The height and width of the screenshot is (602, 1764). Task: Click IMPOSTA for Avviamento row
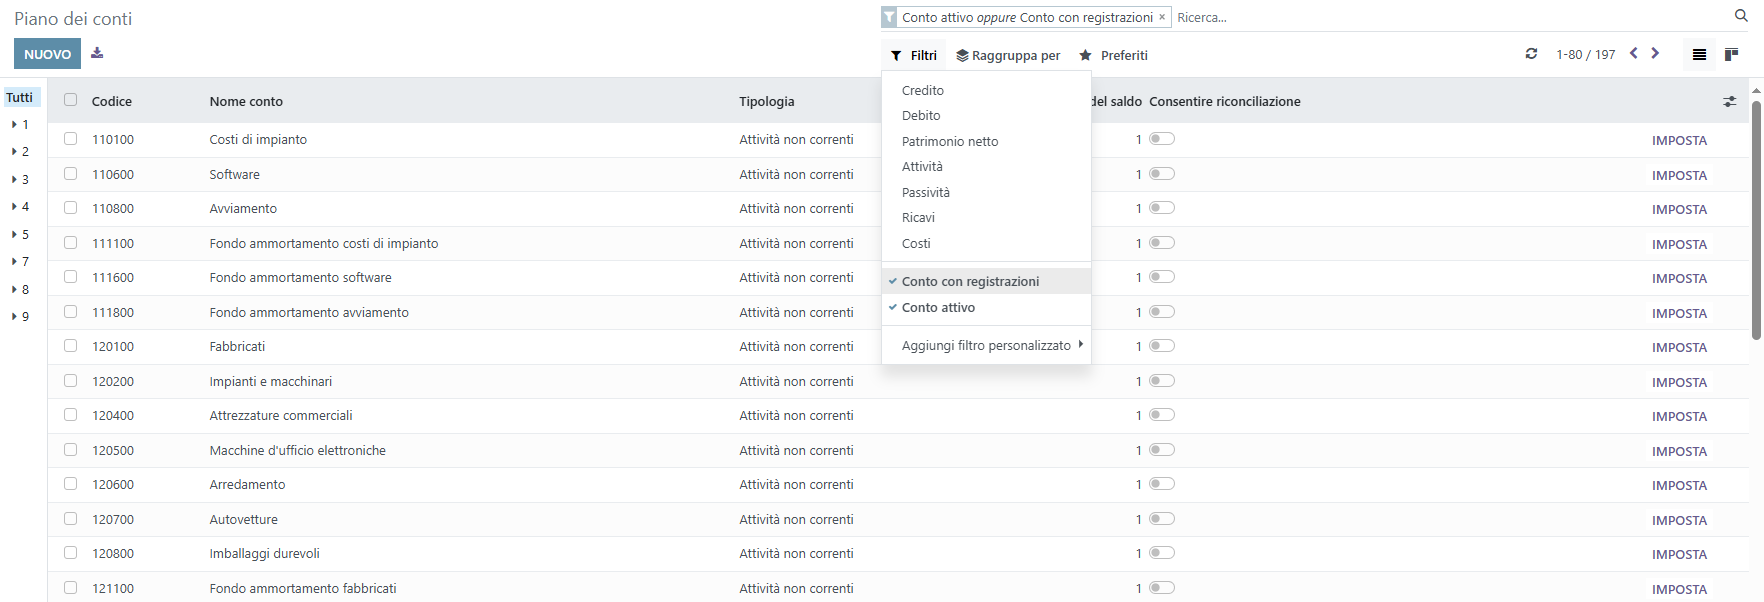tap(1679, 210)
